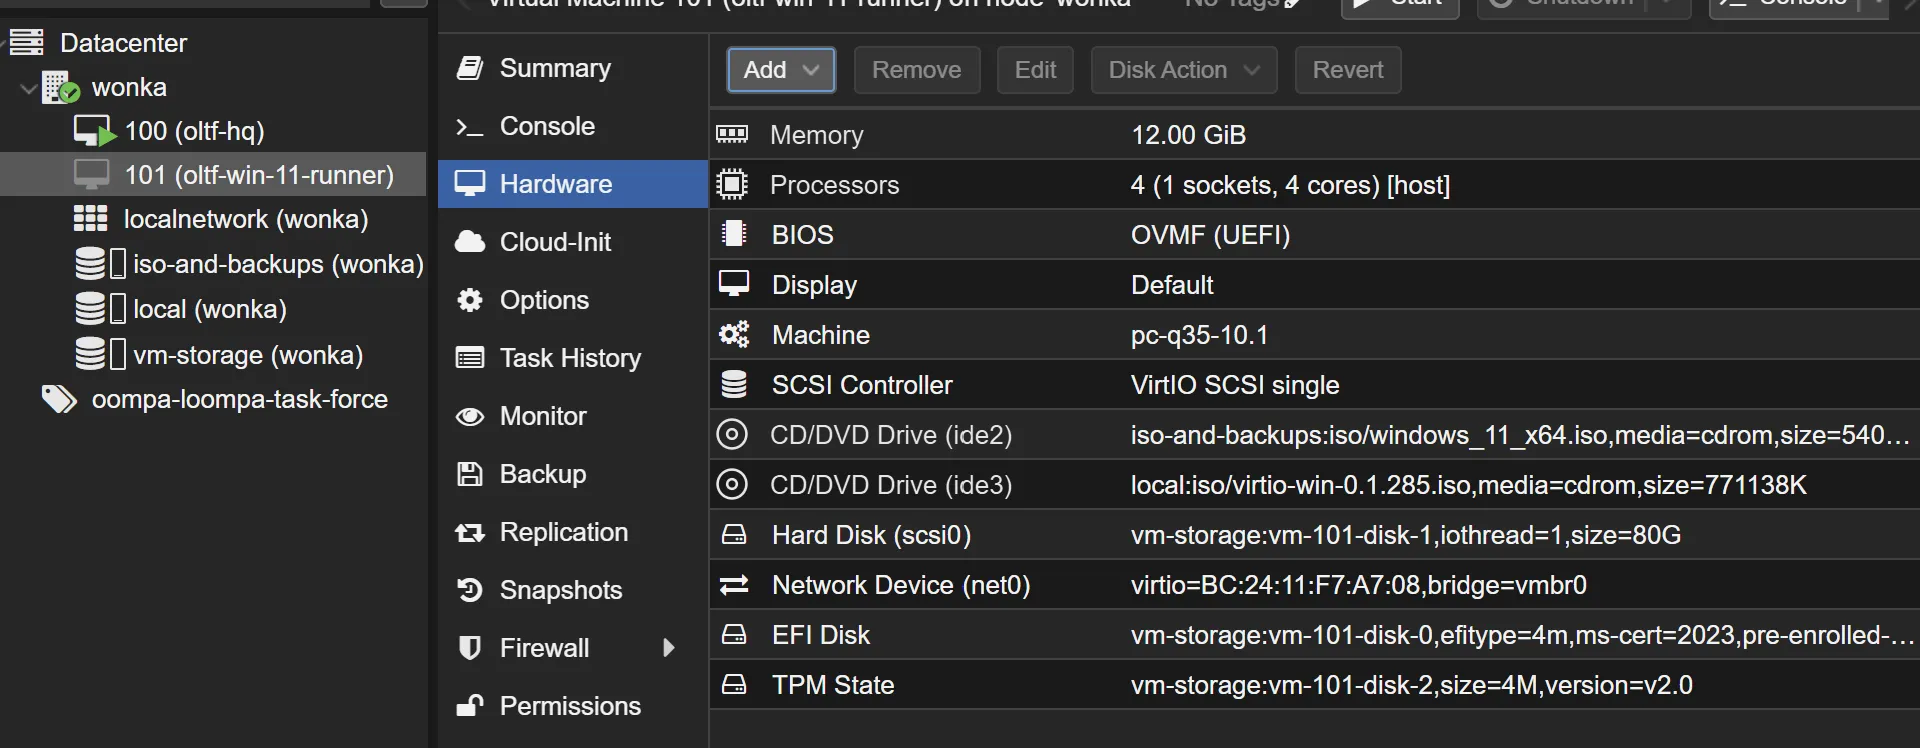
Task: Open the Disk Action dropdown
Action: (1184, 70)
